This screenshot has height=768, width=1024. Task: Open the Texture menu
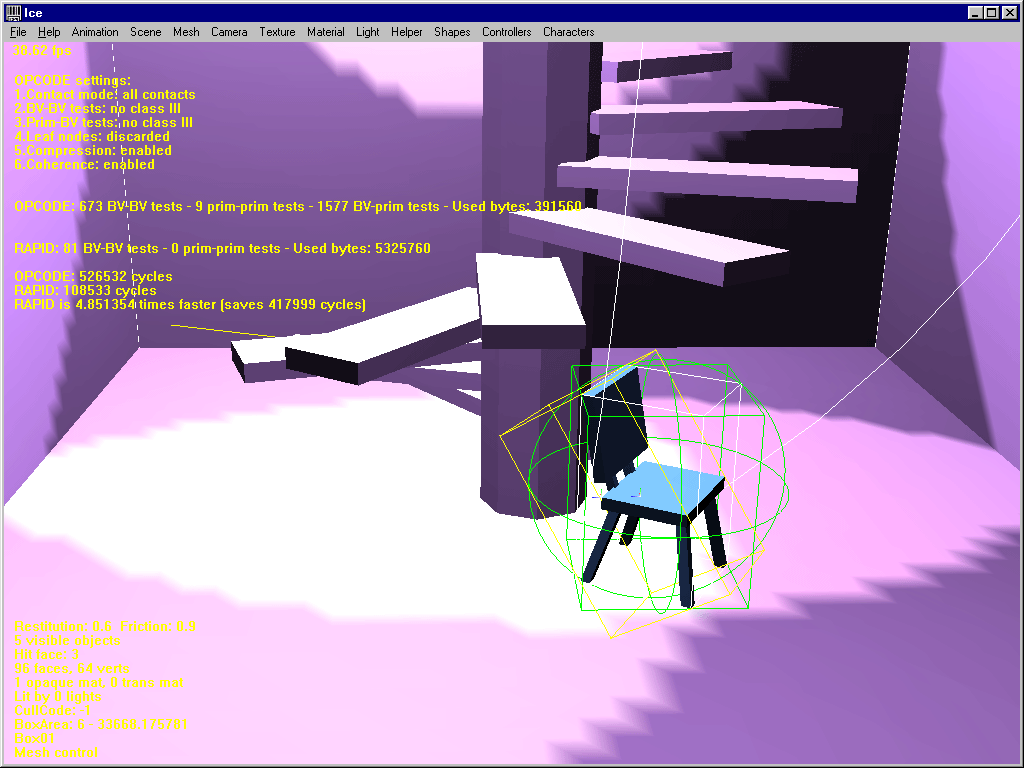[278, 32]
